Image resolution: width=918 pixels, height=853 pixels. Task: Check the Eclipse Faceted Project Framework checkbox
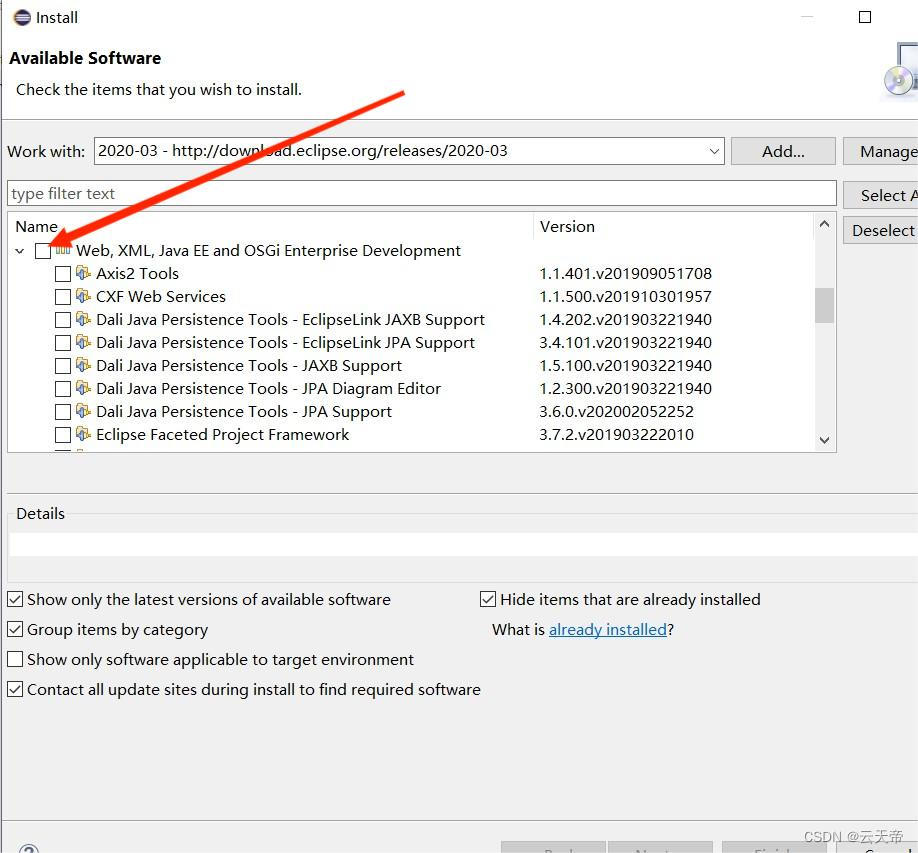[x=63, y=435]
